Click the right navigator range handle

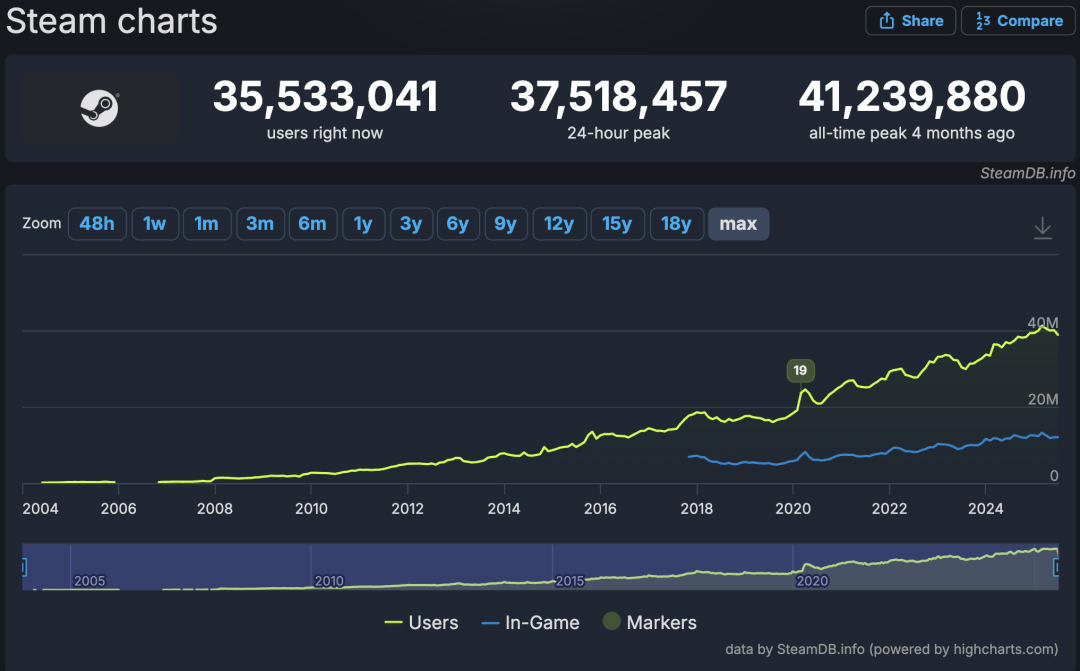point(1058,567)
